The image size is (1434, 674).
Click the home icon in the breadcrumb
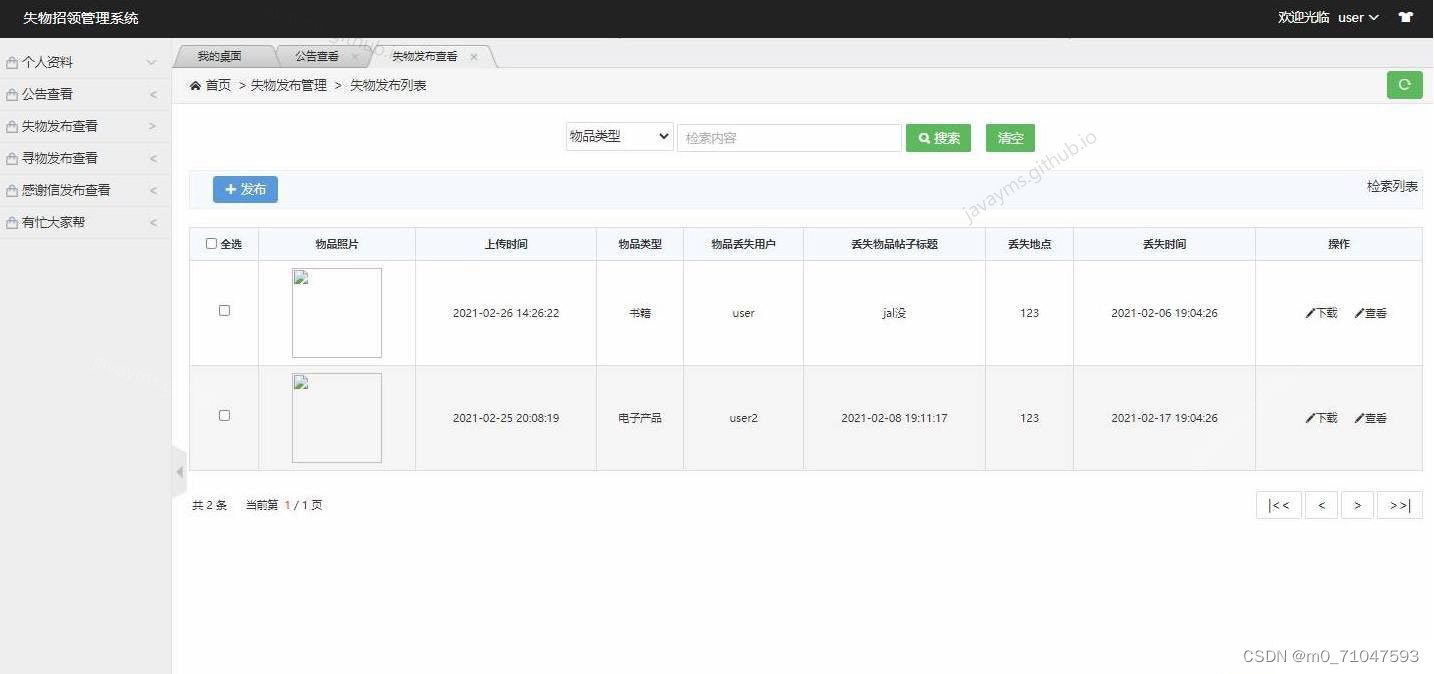[x=196, y=85]
